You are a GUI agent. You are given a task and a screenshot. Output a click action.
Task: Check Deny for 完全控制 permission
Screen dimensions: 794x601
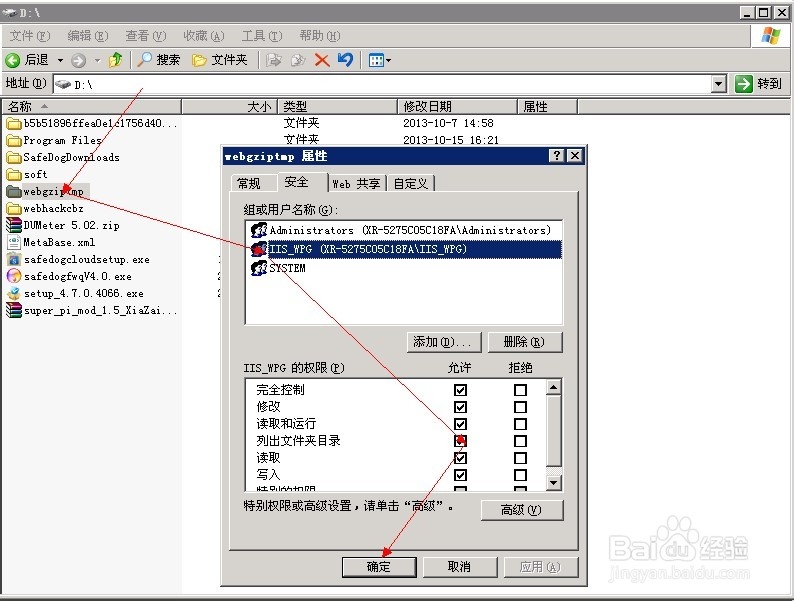coord(520,390)
